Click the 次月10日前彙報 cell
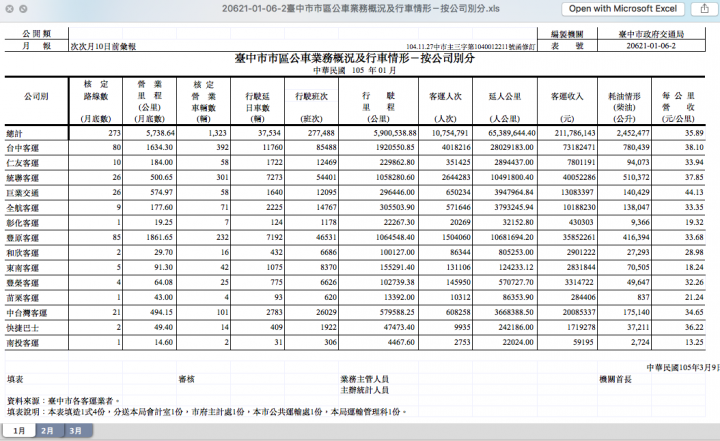The image size is (720, 441). (x=103, y=46)
